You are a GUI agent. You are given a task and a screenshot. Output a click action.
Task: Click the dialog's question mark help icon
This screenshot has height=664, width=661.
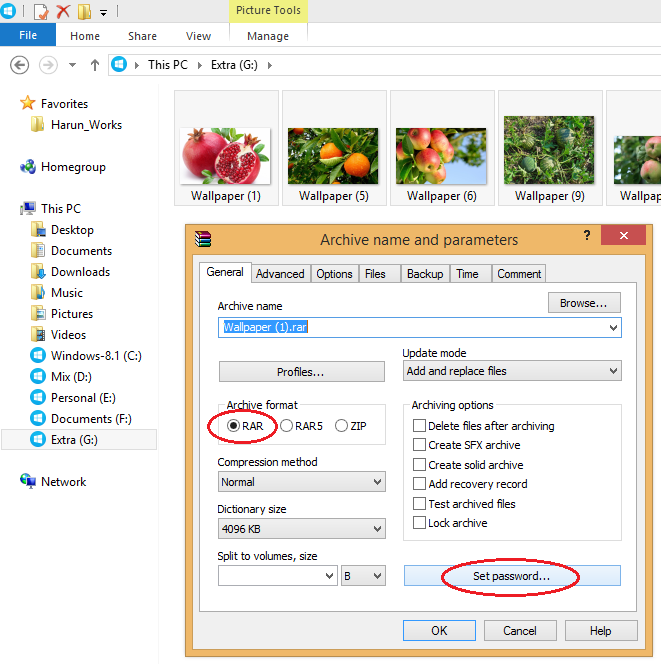pos(587,235)
